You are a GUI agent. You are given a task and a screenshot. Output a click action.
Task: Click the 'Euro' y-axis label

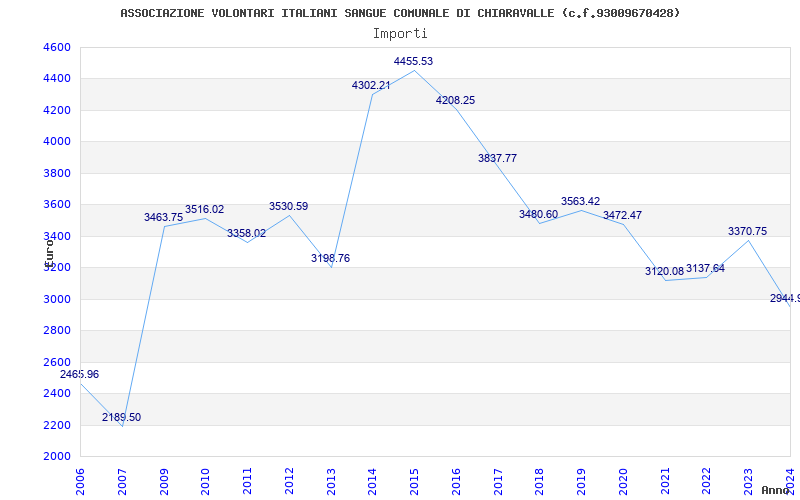coord(49,253)
